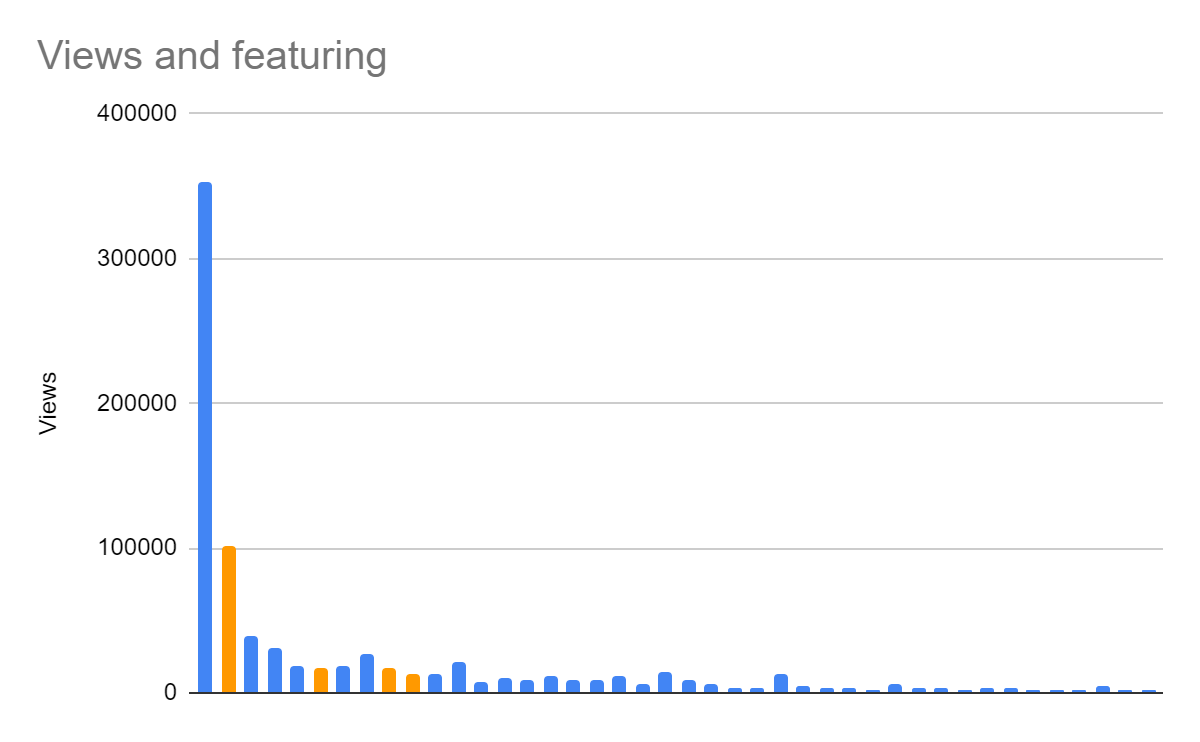This screenshot has width=1200, height=742.
Task: Select the tallest blue bar
Action: (x=205, y=437)
